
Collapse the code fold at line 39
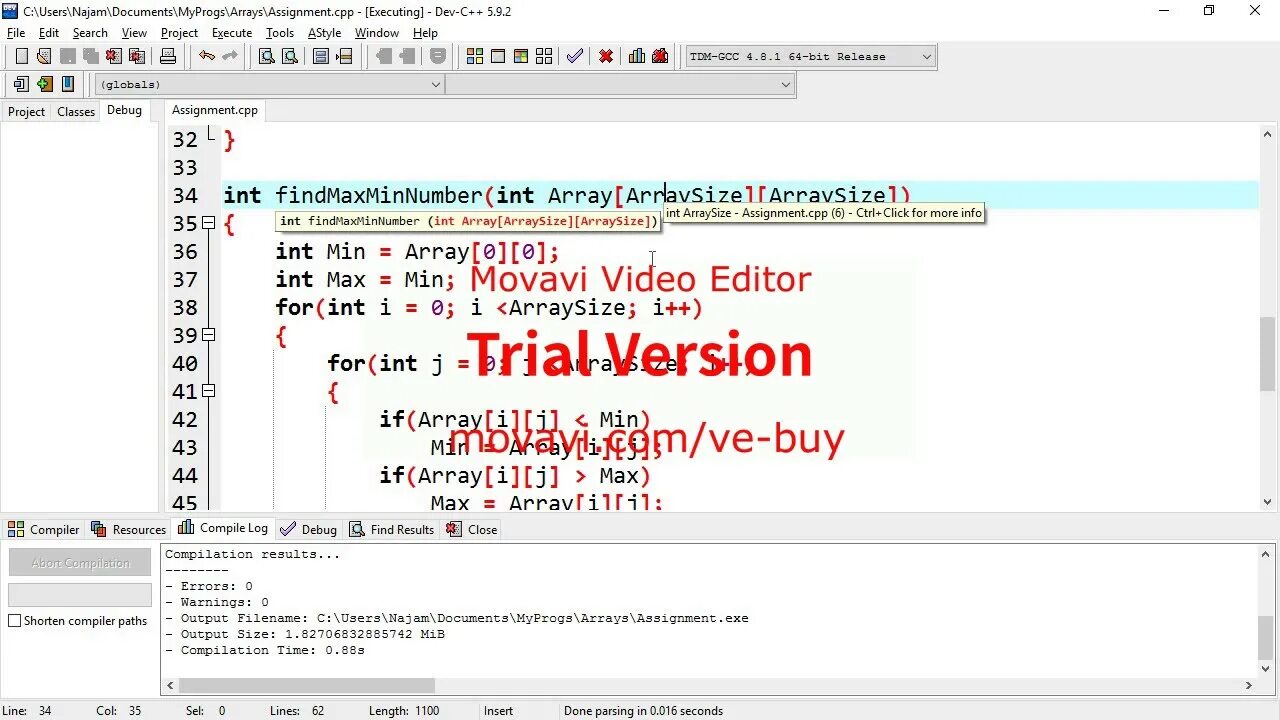click(208, 335)
